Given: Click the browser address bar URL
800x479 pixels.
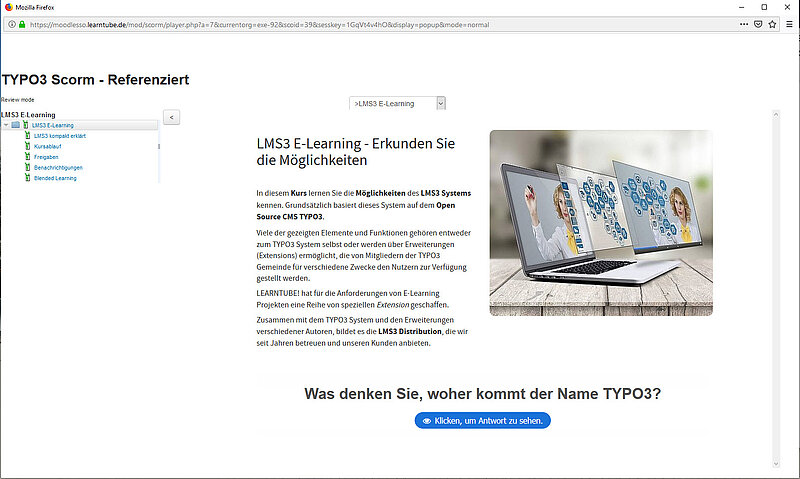Looking at the screenshot, I should (x=260, y=23).
